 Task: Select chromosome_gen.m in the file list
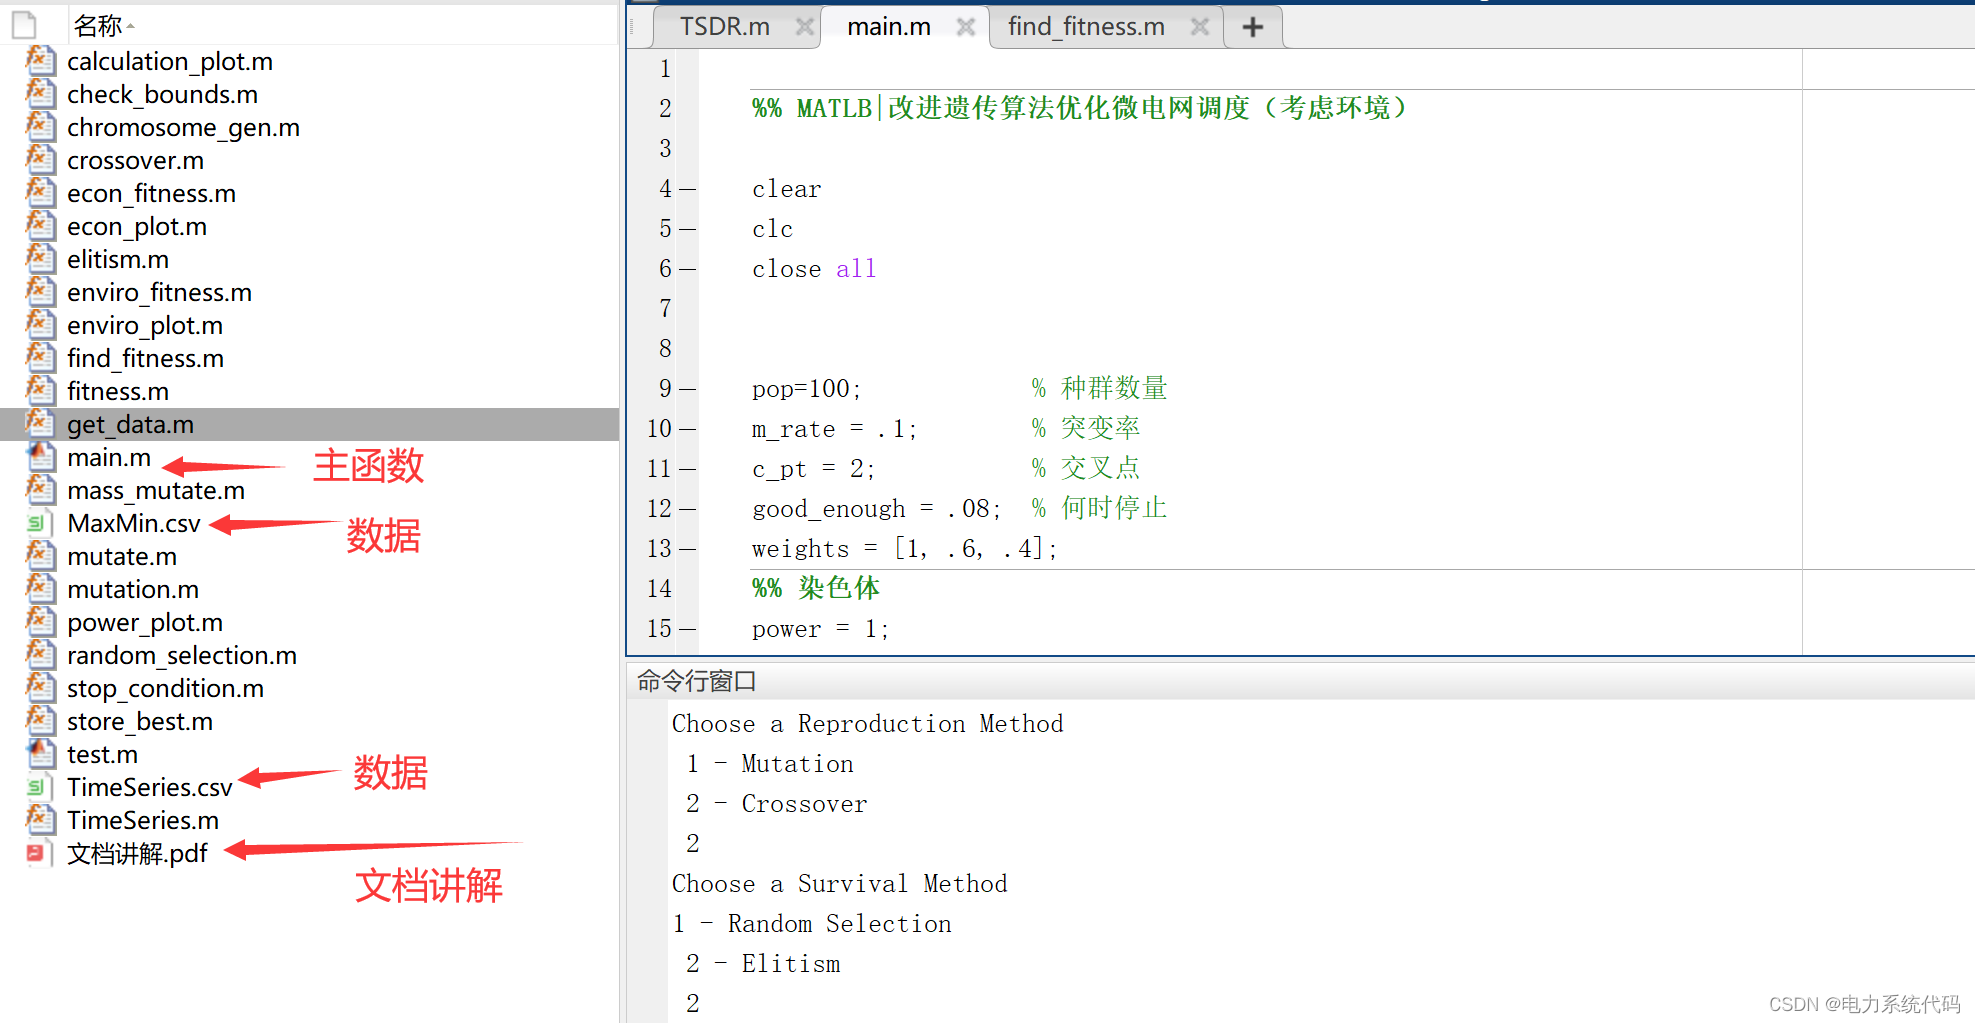click(x=183, y=127)
